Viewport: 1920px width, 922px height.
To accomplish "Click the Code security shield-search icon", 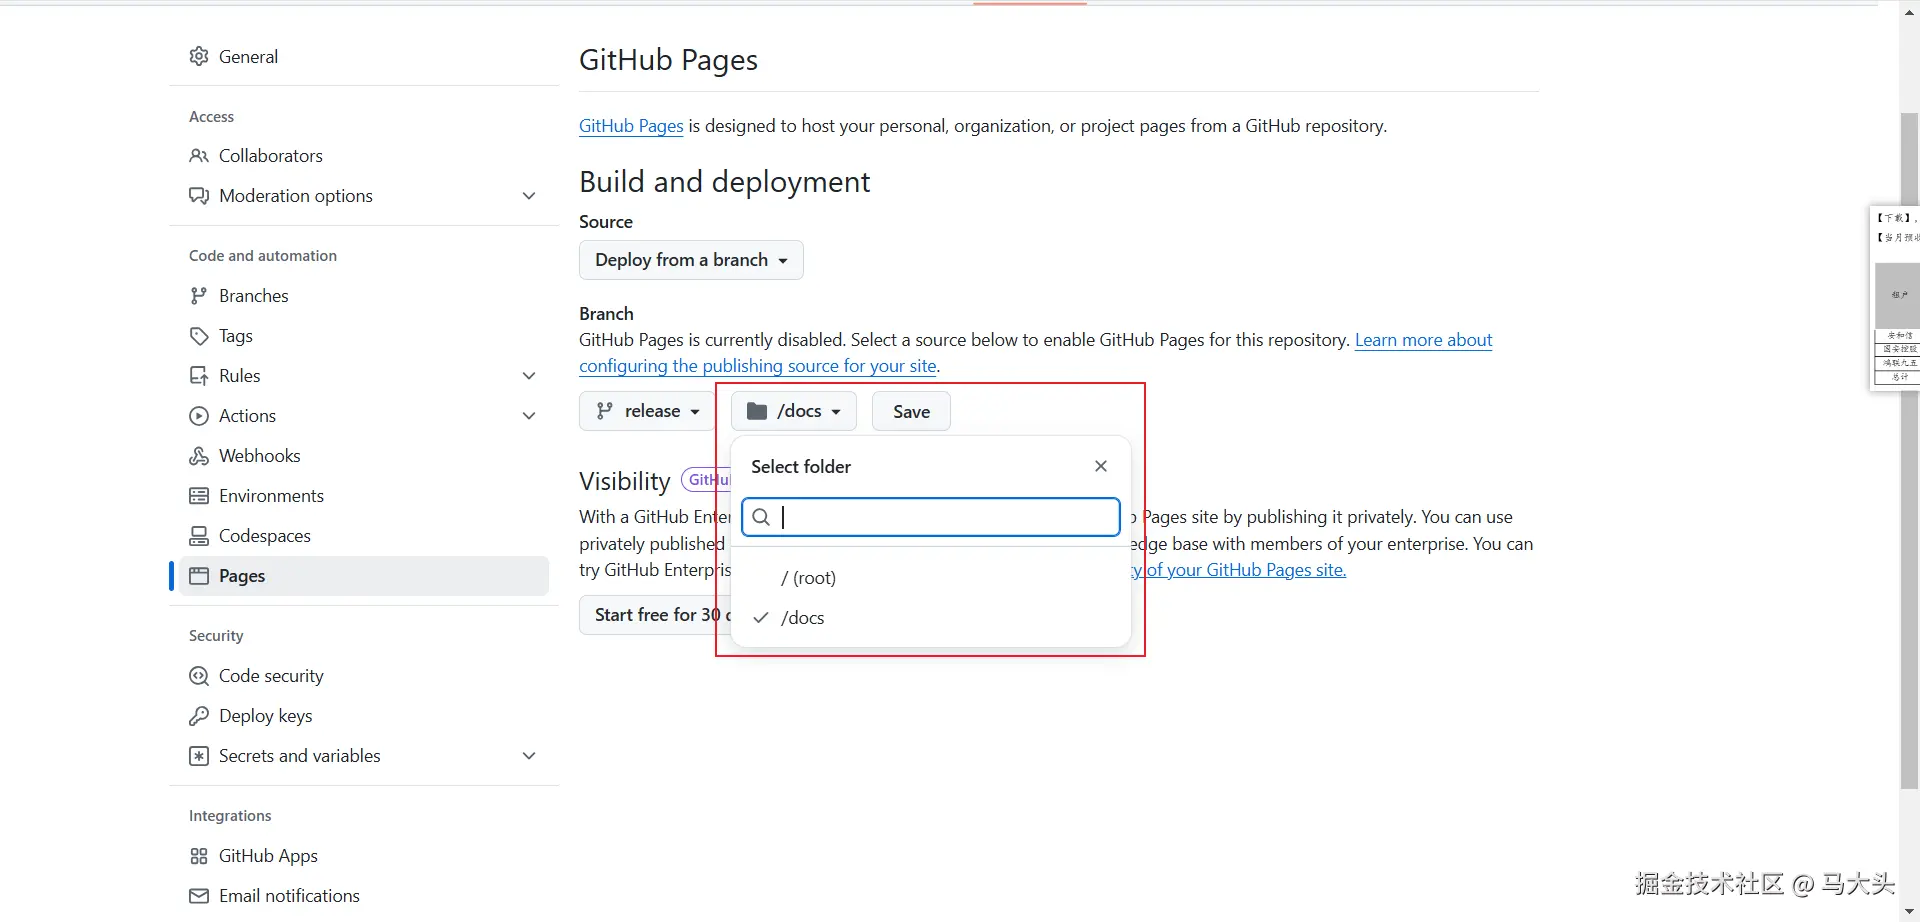I will 199,676.
